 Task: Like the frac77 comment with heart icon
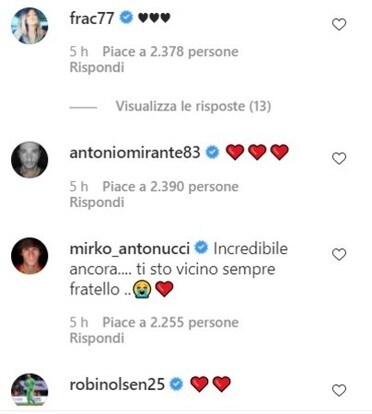click(x=339, y=24)
